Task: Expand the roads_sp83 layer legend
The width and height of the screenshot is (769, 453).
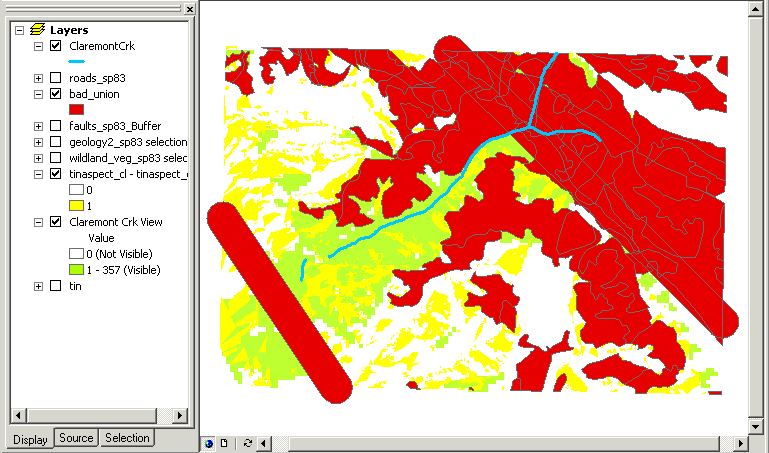Action: pyautogui.click(x=38, y=78)
